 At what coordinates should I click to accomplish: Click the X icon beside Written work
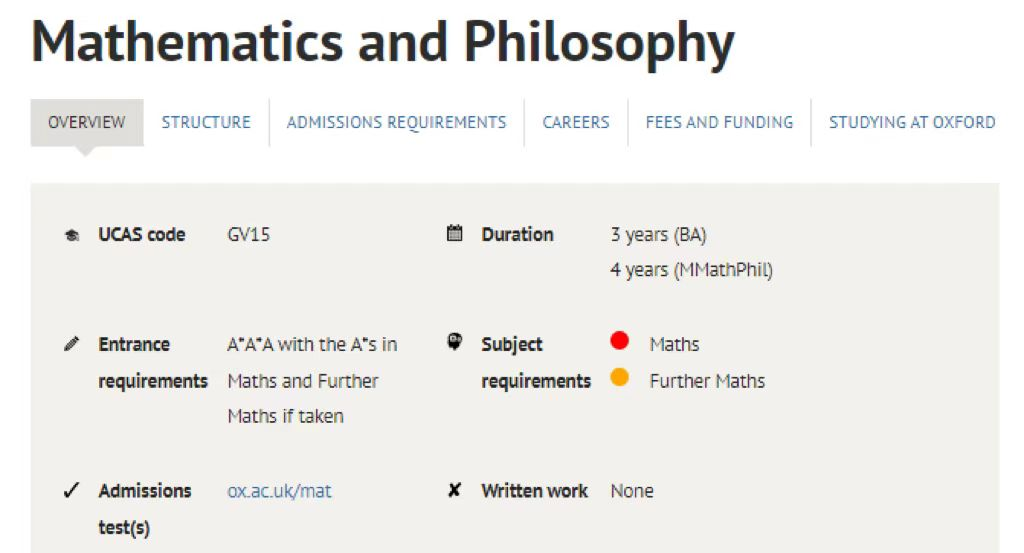click(455, 490)
